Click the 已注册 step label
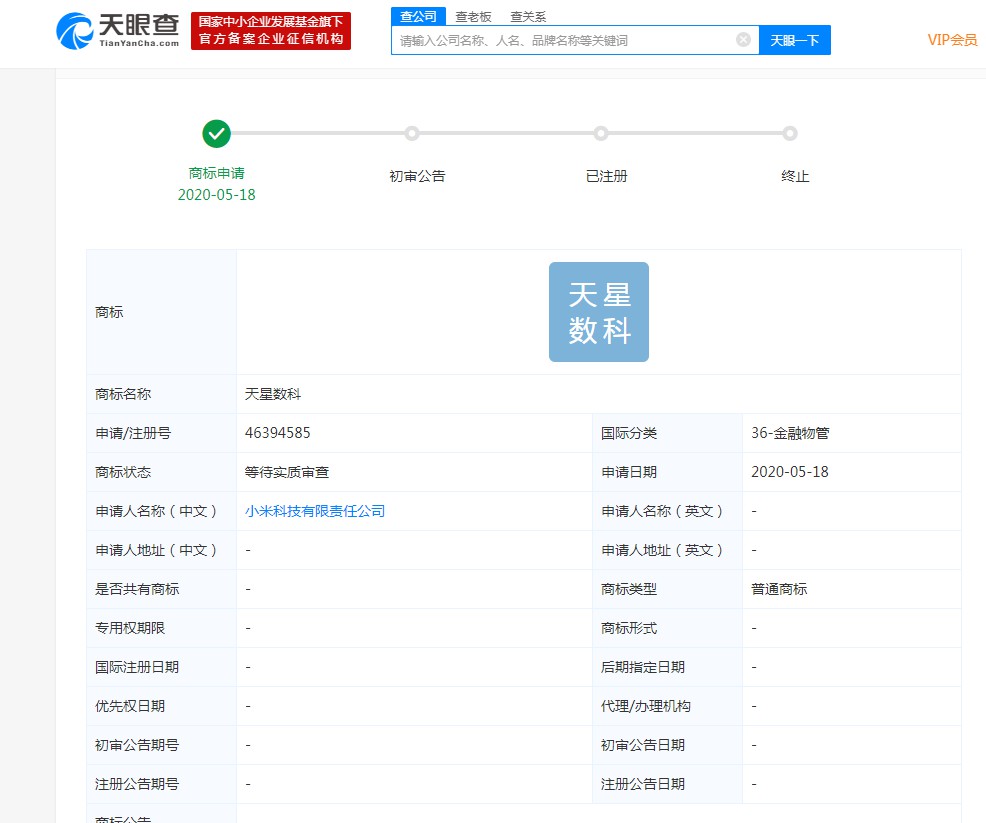This screenshot has height=823, width=986. (x=606, y=176)
